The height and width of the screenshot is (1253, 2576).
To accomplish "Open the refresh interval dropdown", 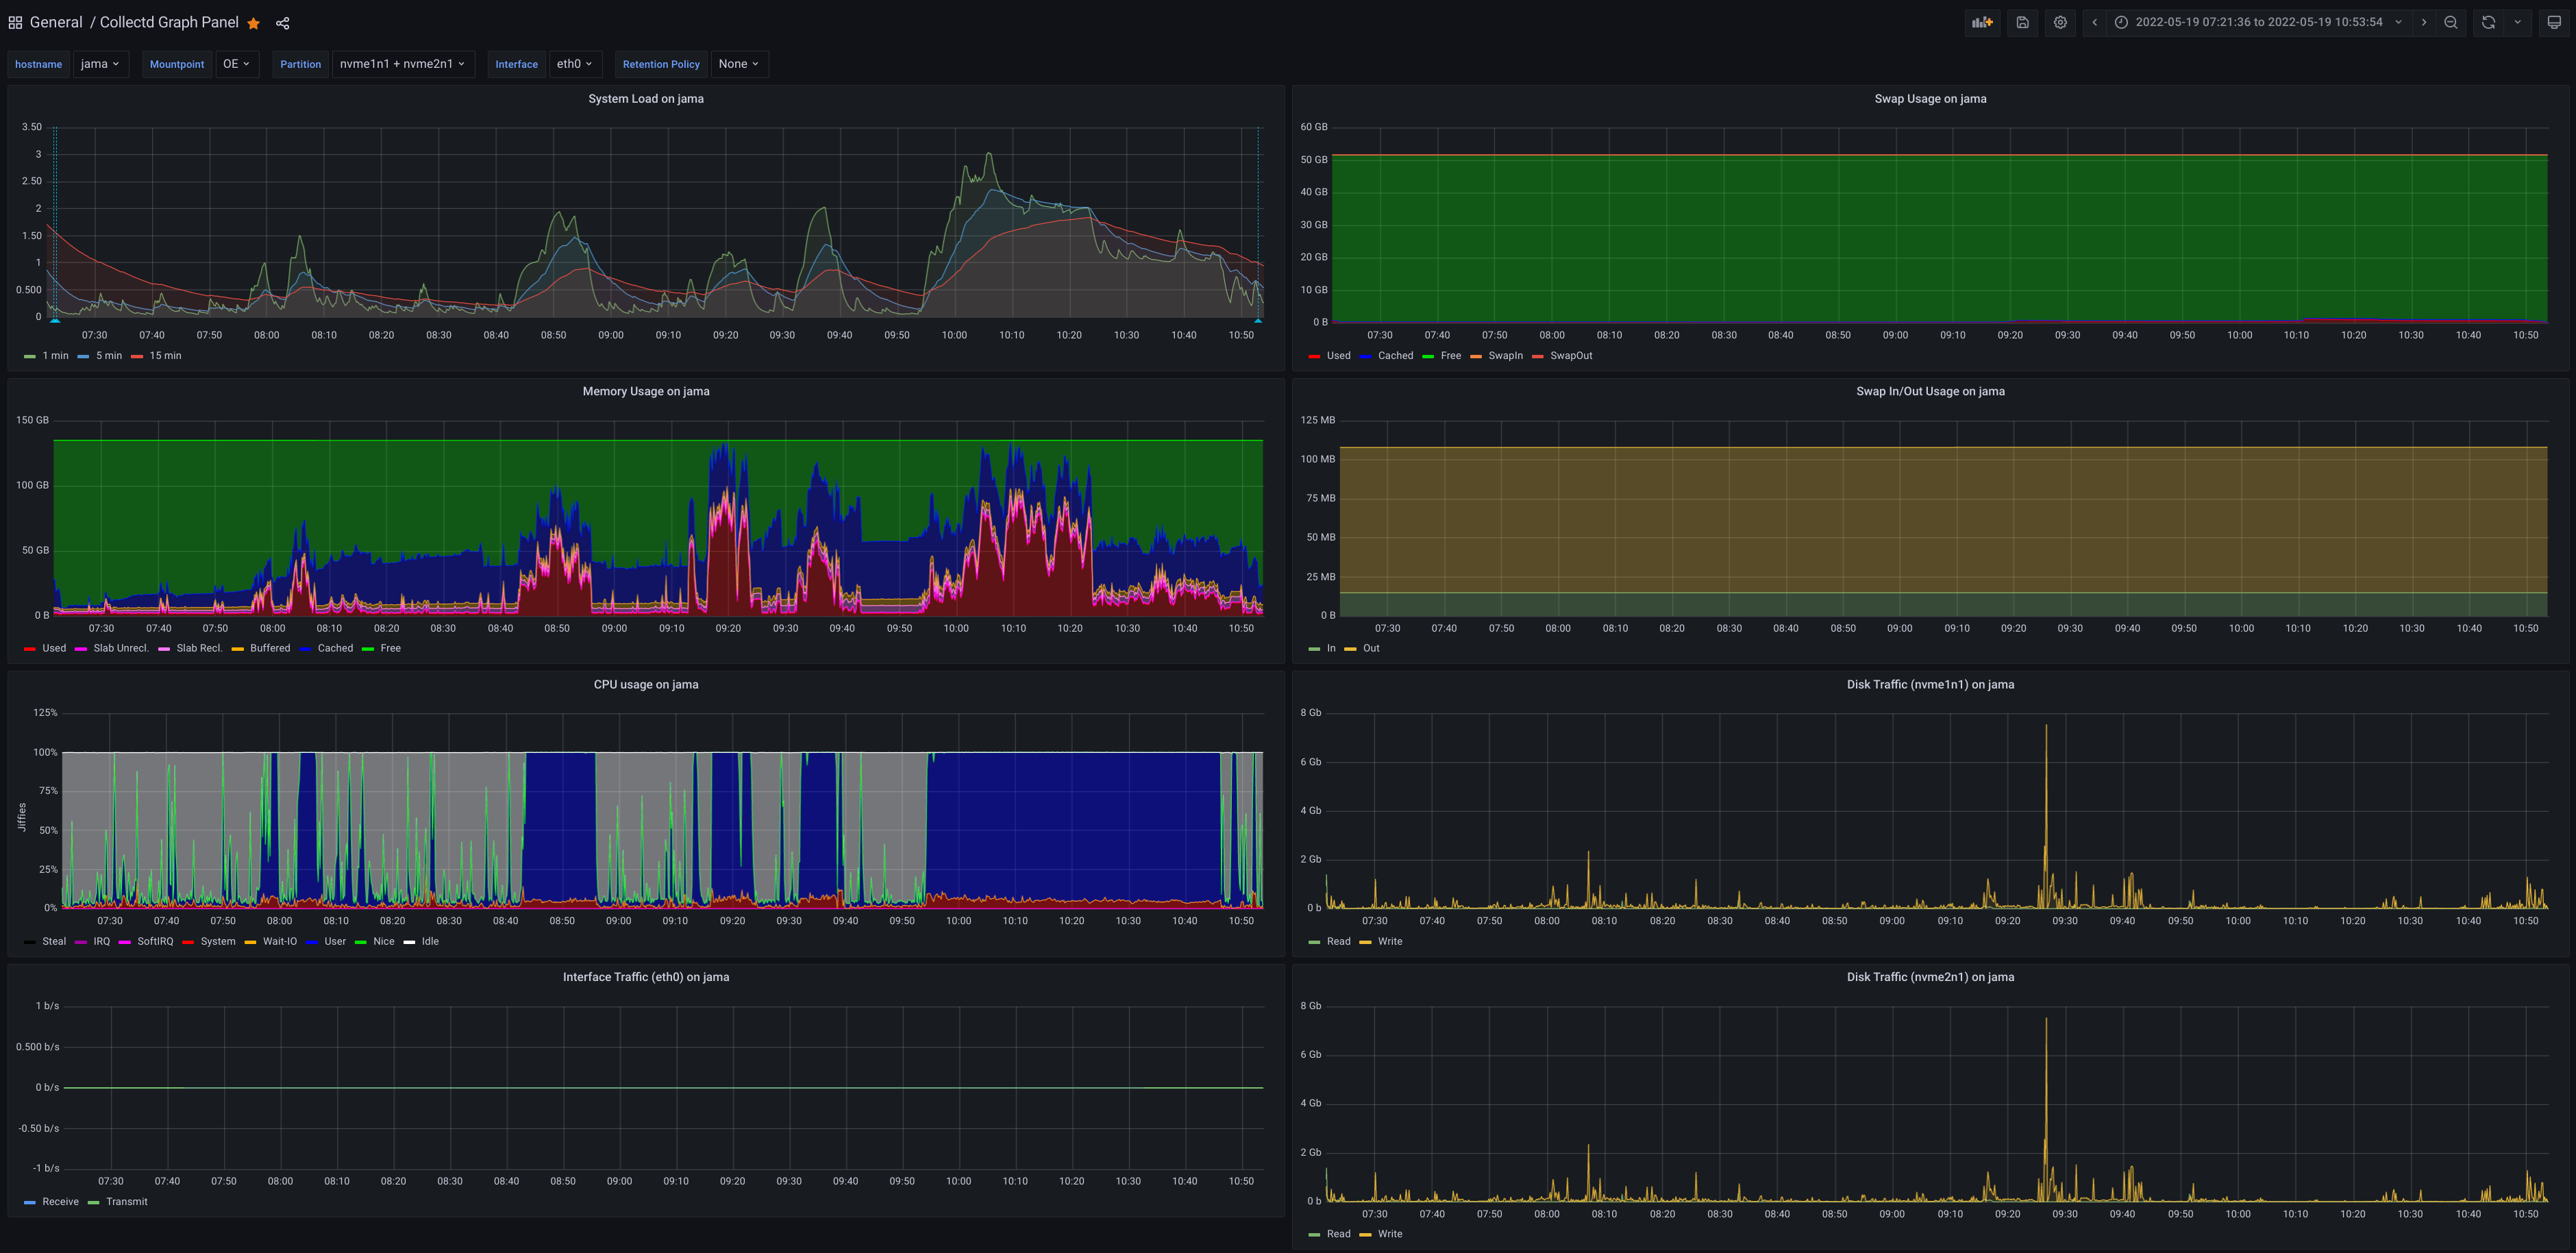I will click(x=2518, y=22).
